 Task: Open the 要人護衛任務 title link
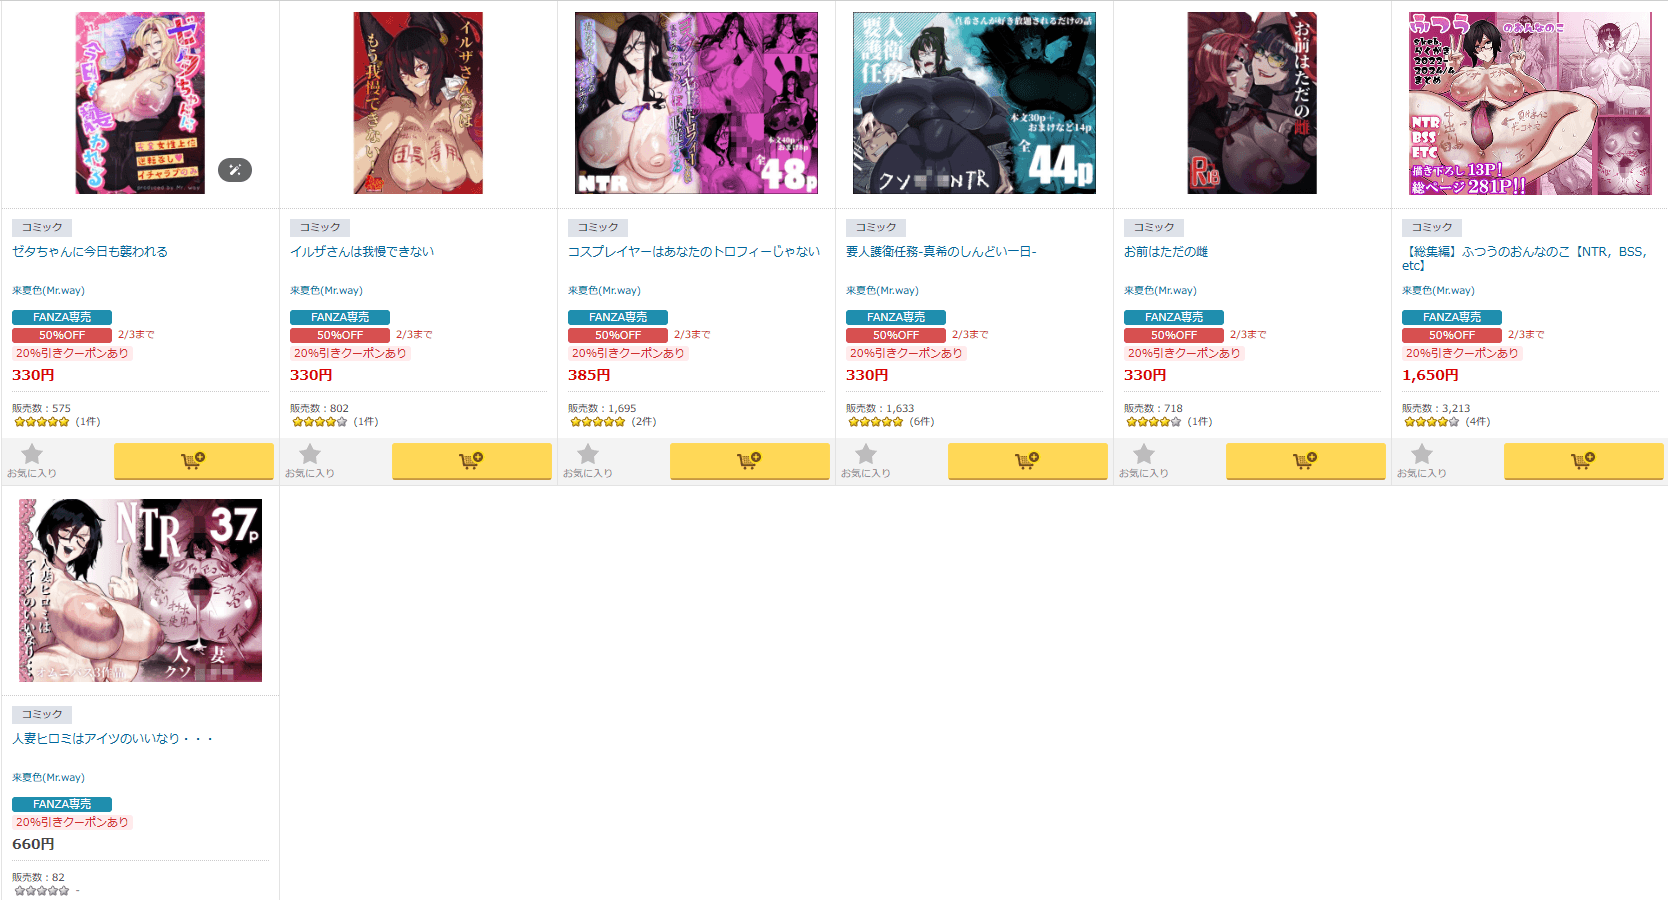(941, 252)
